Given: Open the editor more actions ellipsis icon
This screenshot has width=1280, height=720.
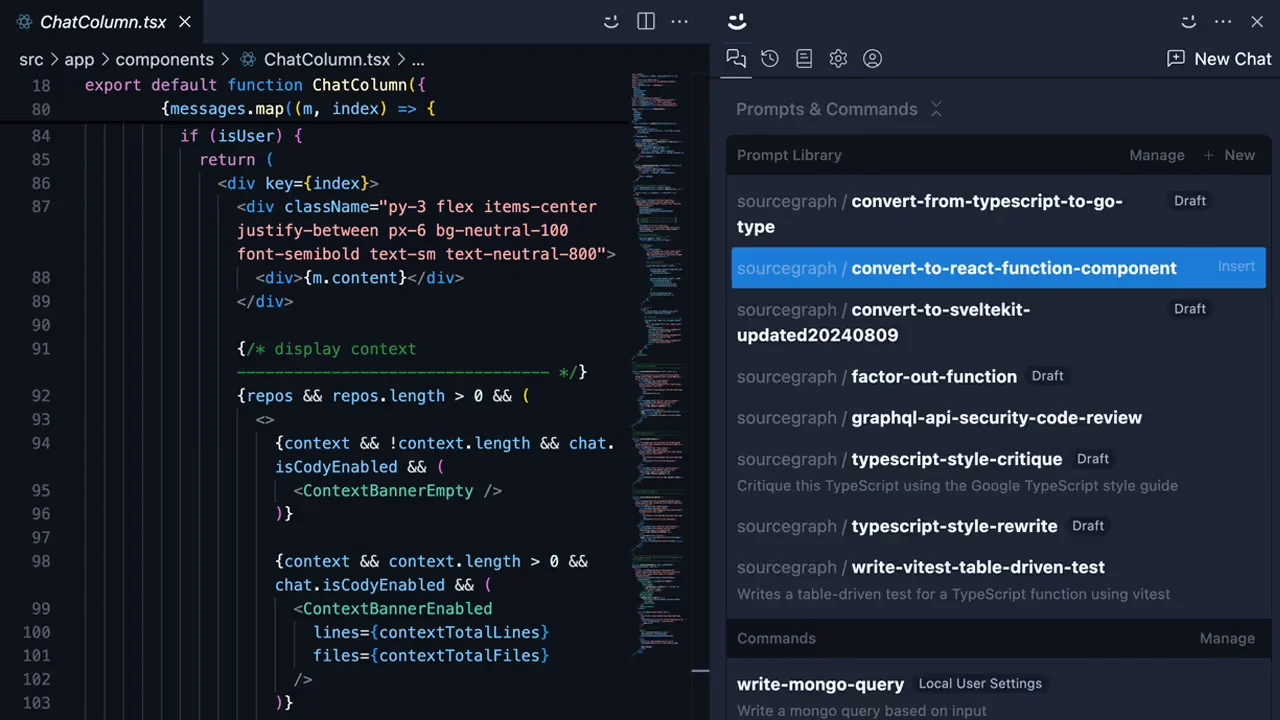Looking at the screenshot, I should pyautogui.click(x=680, y=21).
